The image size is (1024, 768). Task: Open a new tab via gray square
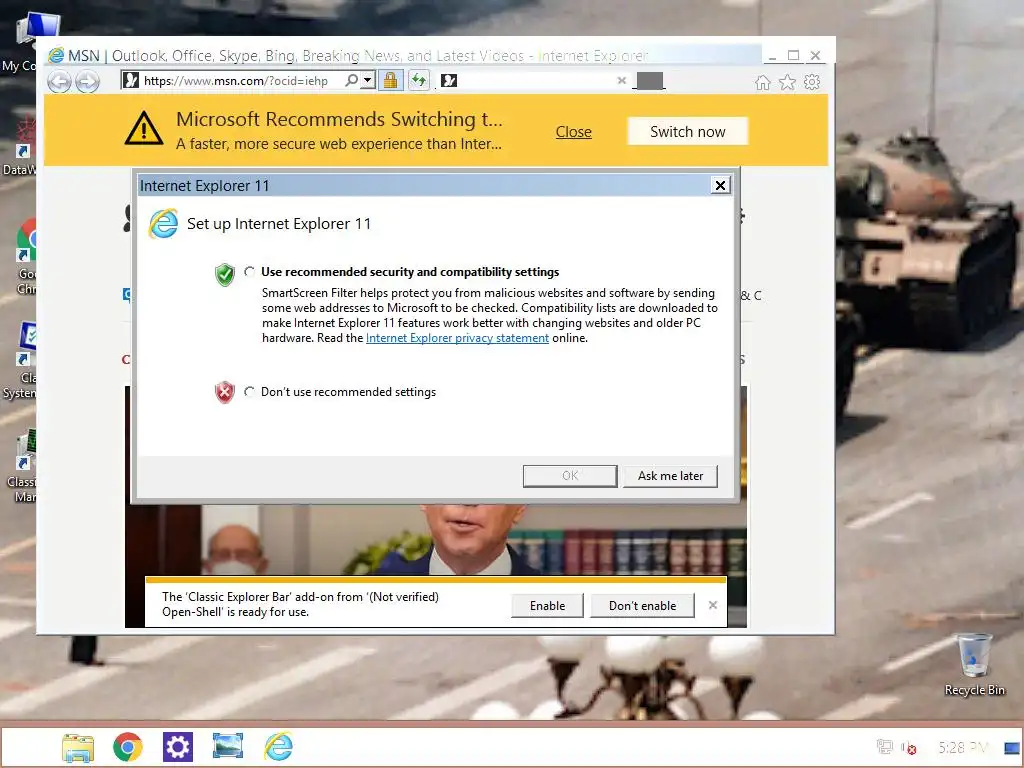650,80
